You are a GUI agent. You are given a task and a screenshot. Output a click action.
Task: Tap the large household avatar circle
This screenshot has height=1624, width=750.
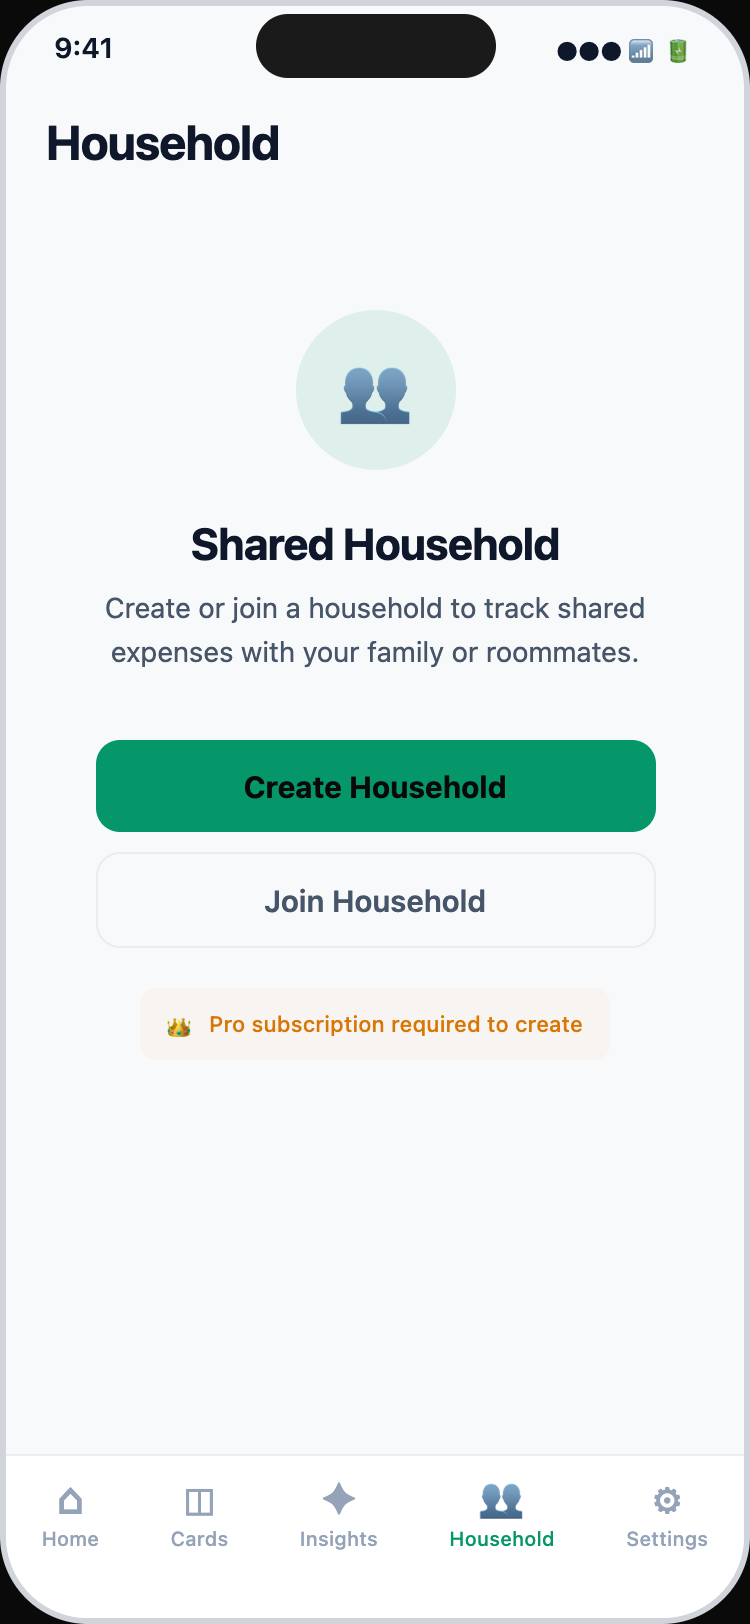click(375, 390)
